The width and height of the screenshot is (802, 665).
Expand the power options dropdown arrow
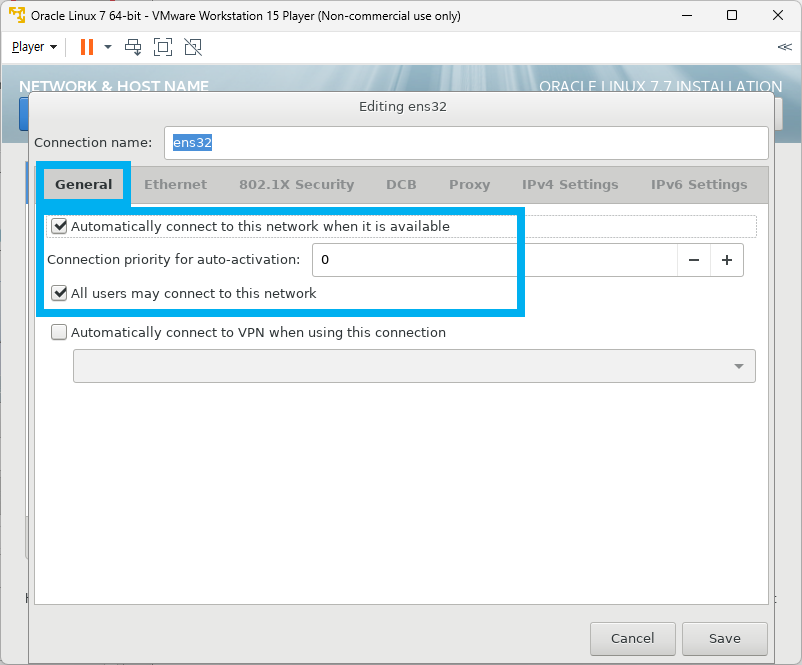coord(108,47)
